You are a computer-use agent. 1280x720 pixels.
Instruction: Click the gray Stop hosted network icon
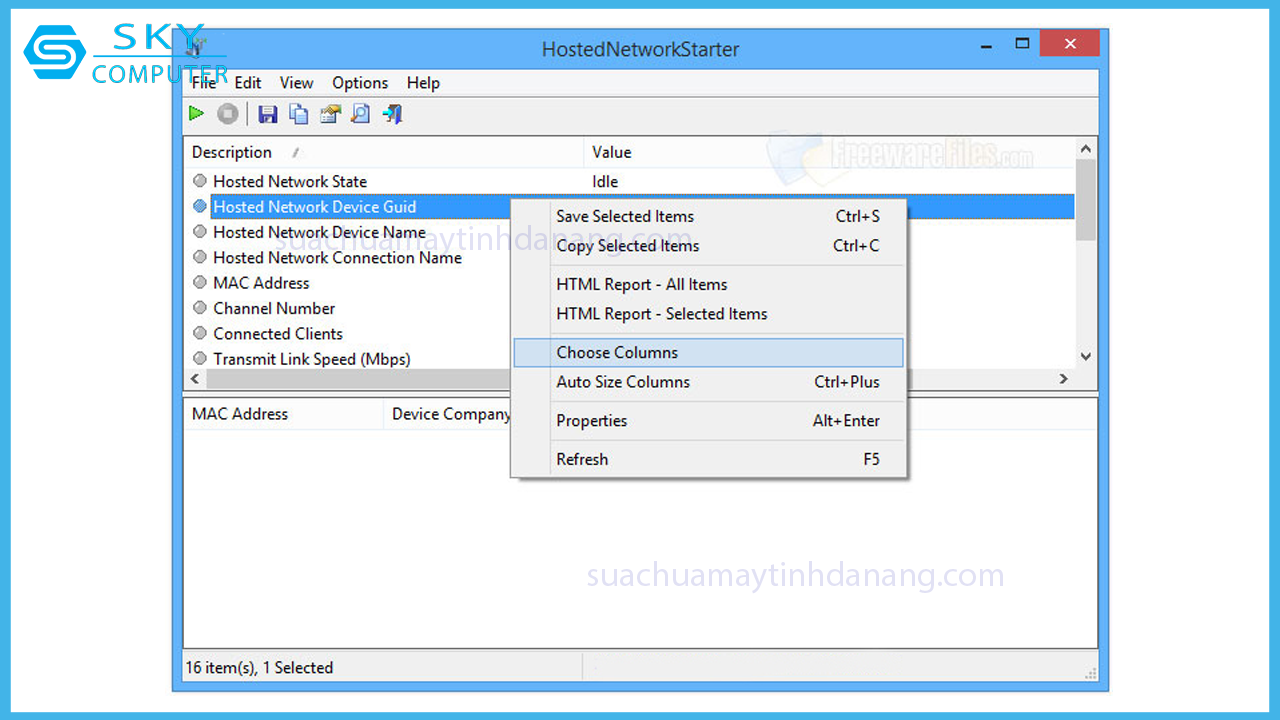[228, 114]
